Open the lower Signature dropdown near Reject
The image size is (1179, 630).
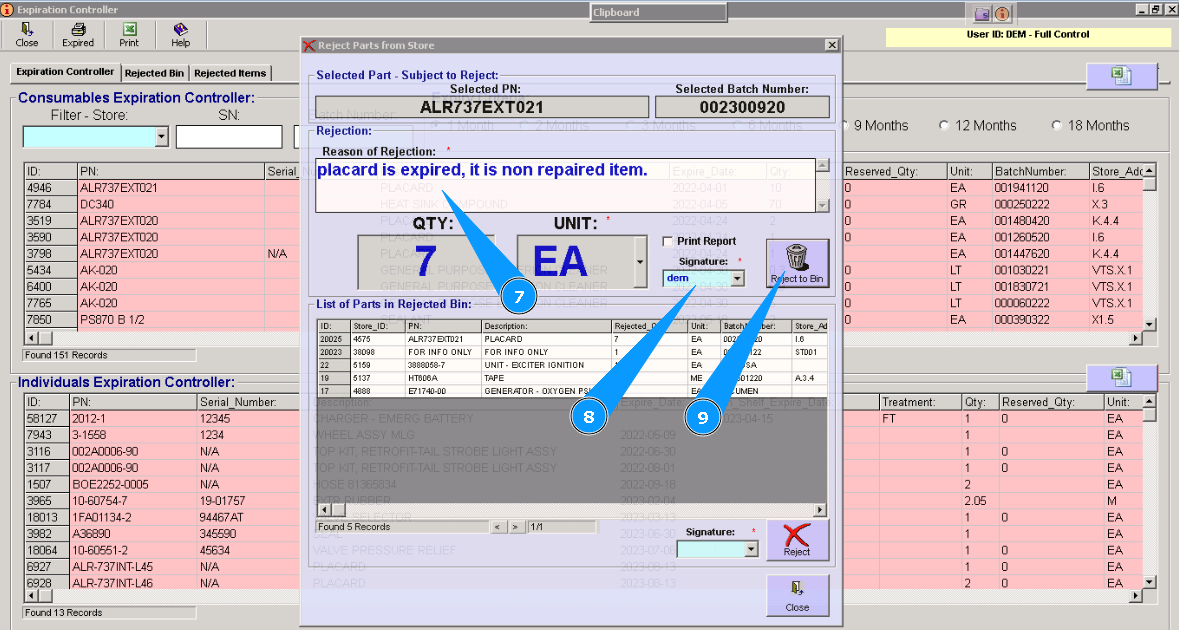click(x=750, y=550)
